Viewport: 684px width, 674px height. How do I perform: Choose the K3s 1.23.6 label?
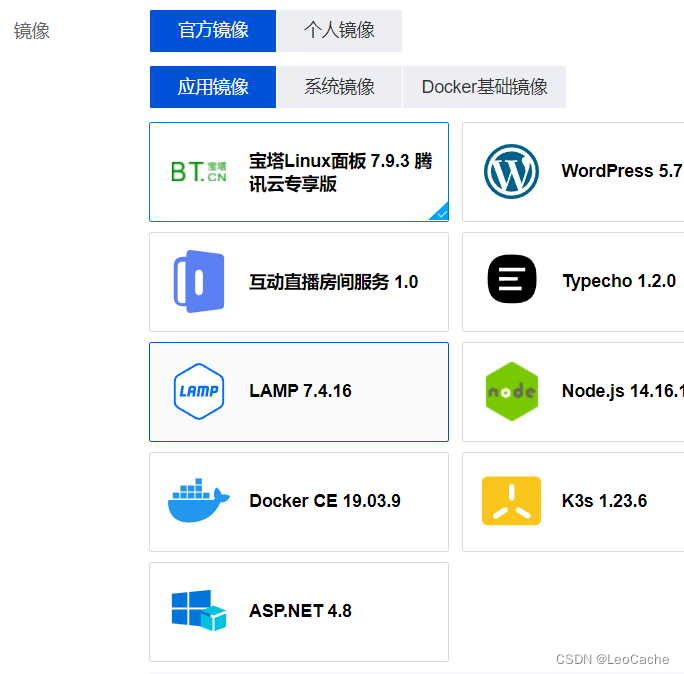pos(604,501)
